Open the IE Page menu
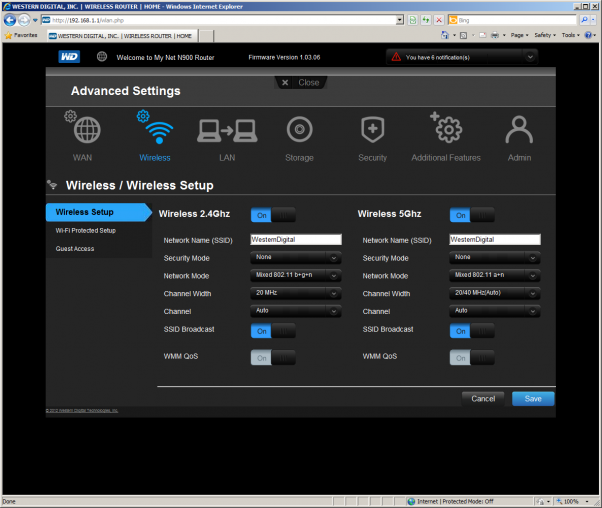 coord(519,35)
